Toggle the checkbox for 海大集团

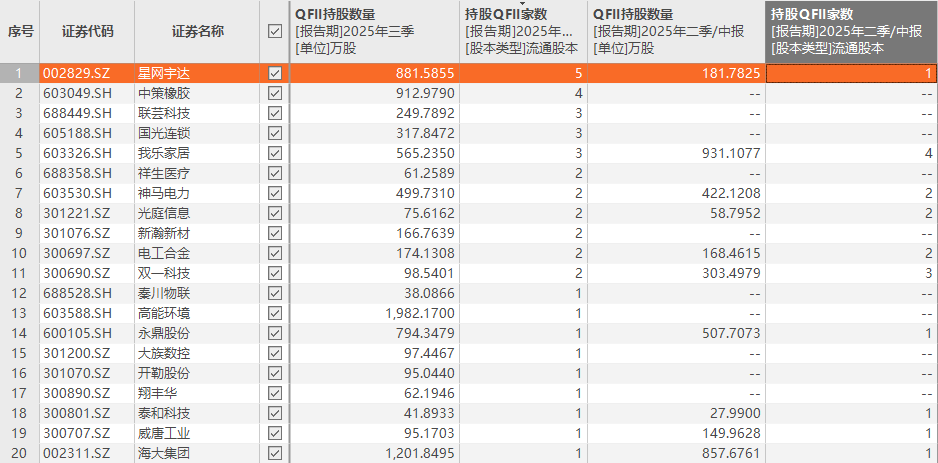click(x=275, y=453)
